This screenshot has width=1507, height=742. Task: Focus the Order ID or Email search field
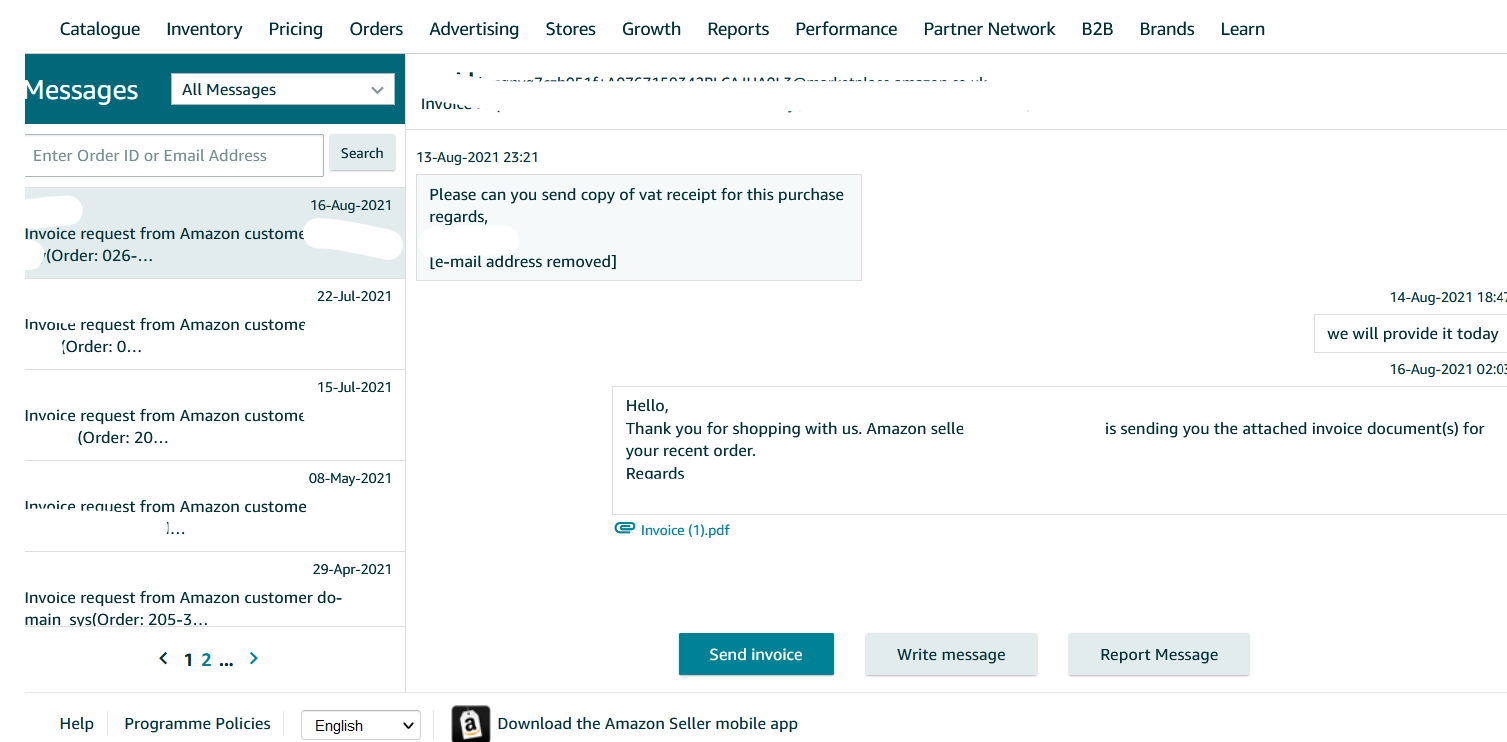point(174,155)
